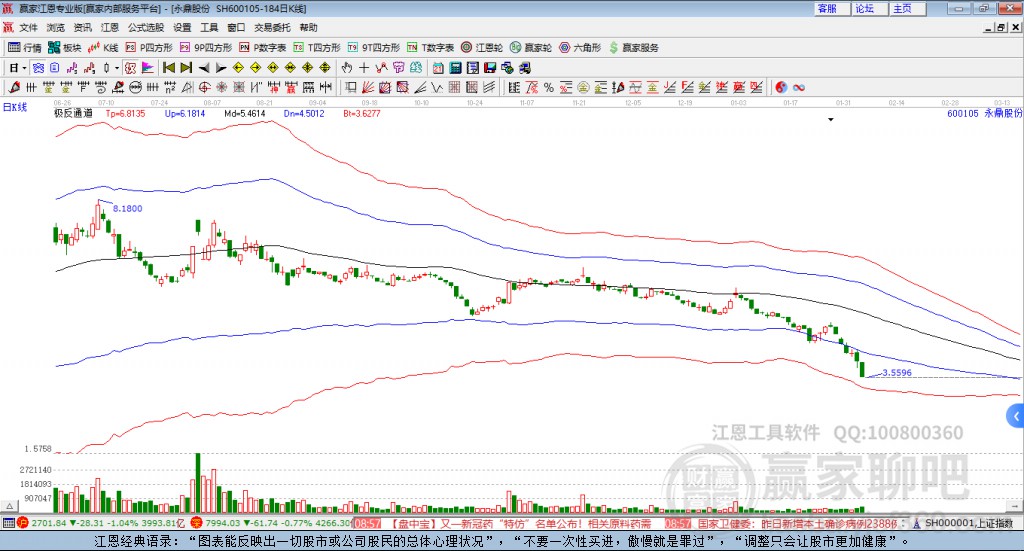
Task: Open the 板块 sector view
Action: tap(64, 48)
